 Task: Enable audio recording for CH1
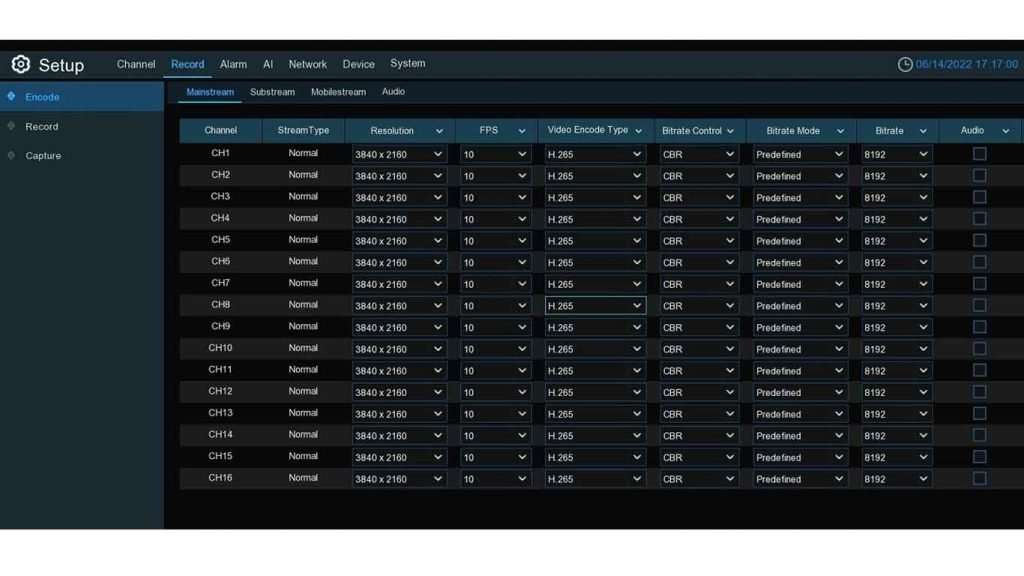click(x=979, y=153)
